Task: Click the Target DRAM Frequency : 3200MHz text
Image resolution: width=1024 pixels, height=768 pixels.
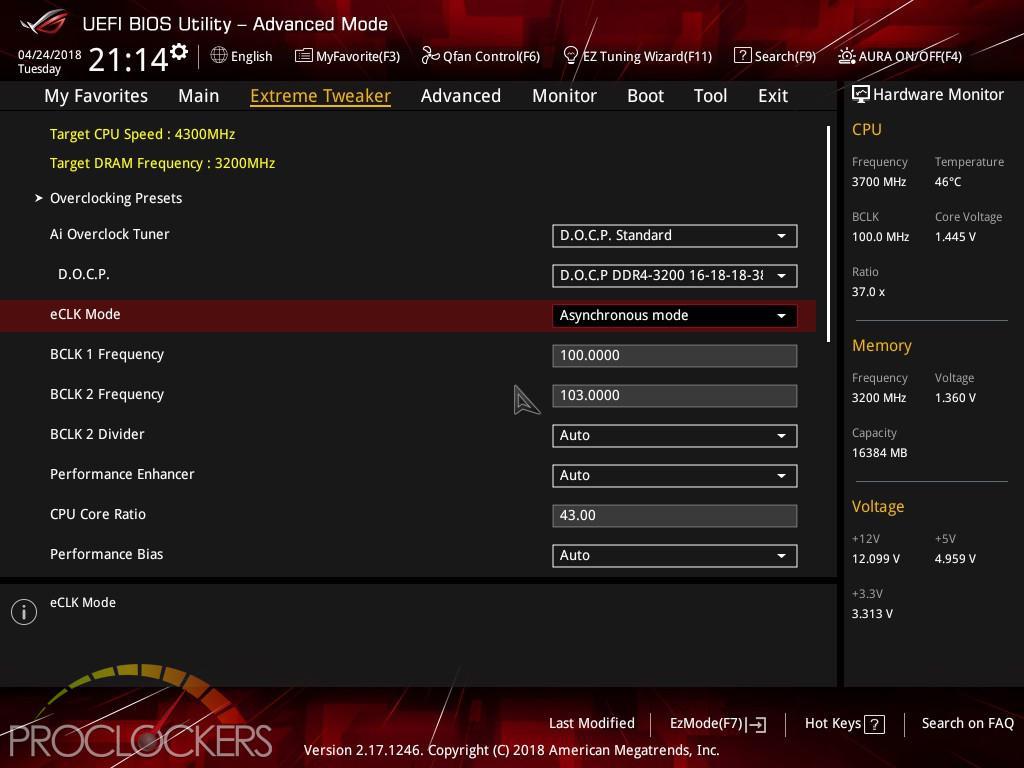Action: [163, 163]
